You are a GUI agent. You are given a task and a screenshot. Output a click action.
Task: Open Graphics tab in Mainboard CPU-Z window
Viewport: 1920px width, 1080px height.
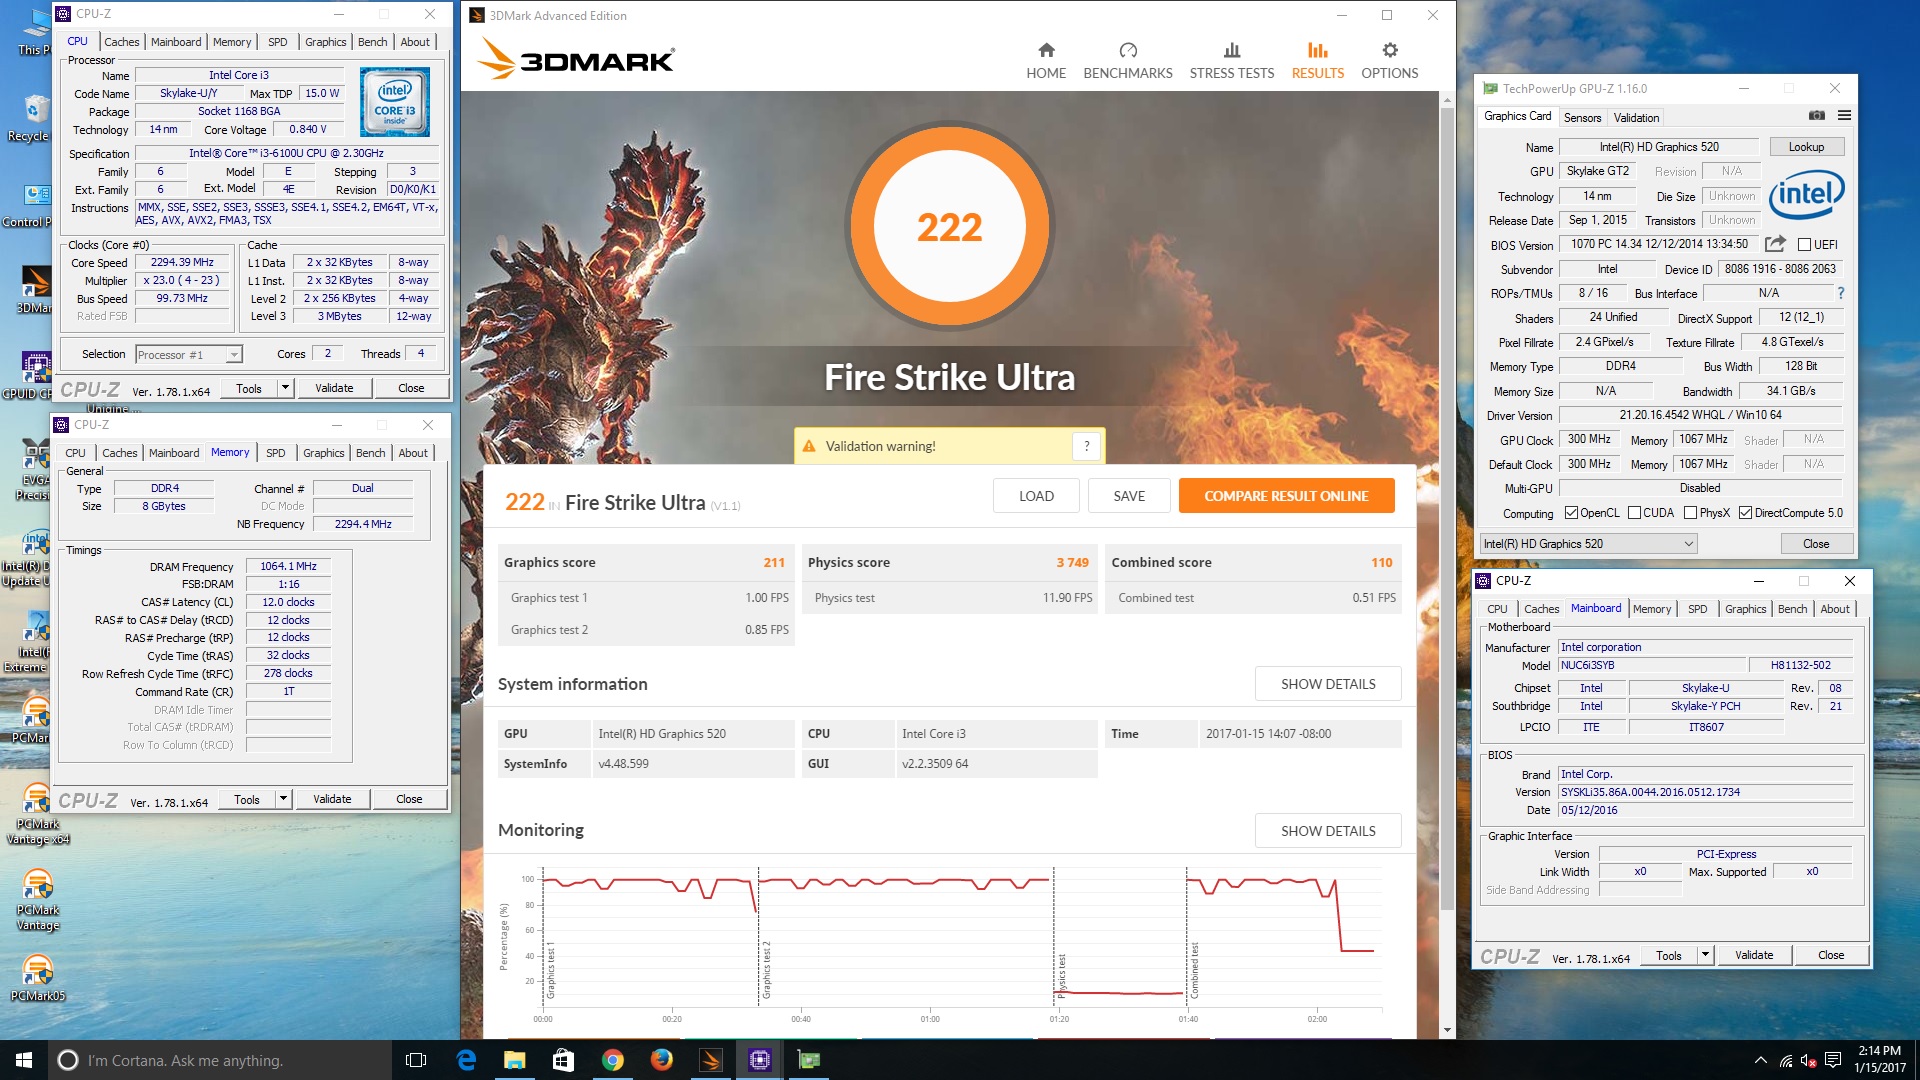[1745, 609]
